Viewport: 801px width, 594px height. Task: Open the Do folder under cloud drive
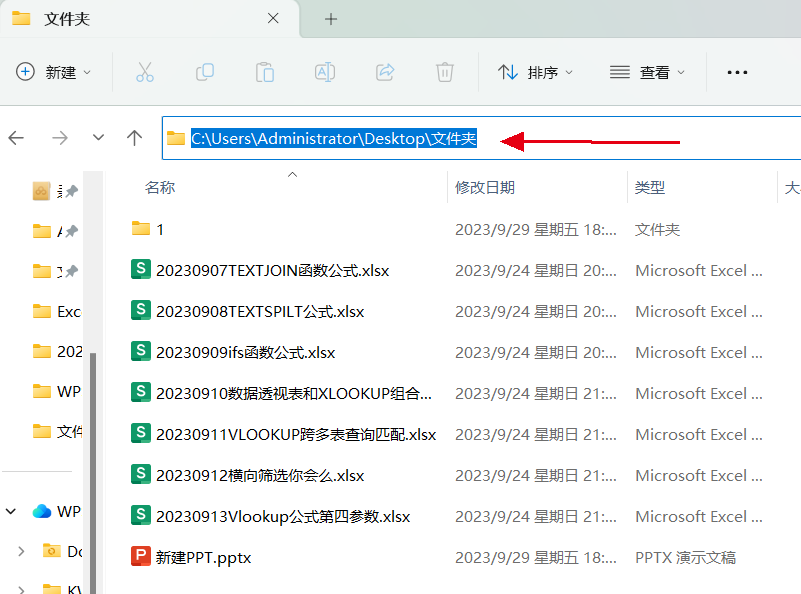(63, 552)
